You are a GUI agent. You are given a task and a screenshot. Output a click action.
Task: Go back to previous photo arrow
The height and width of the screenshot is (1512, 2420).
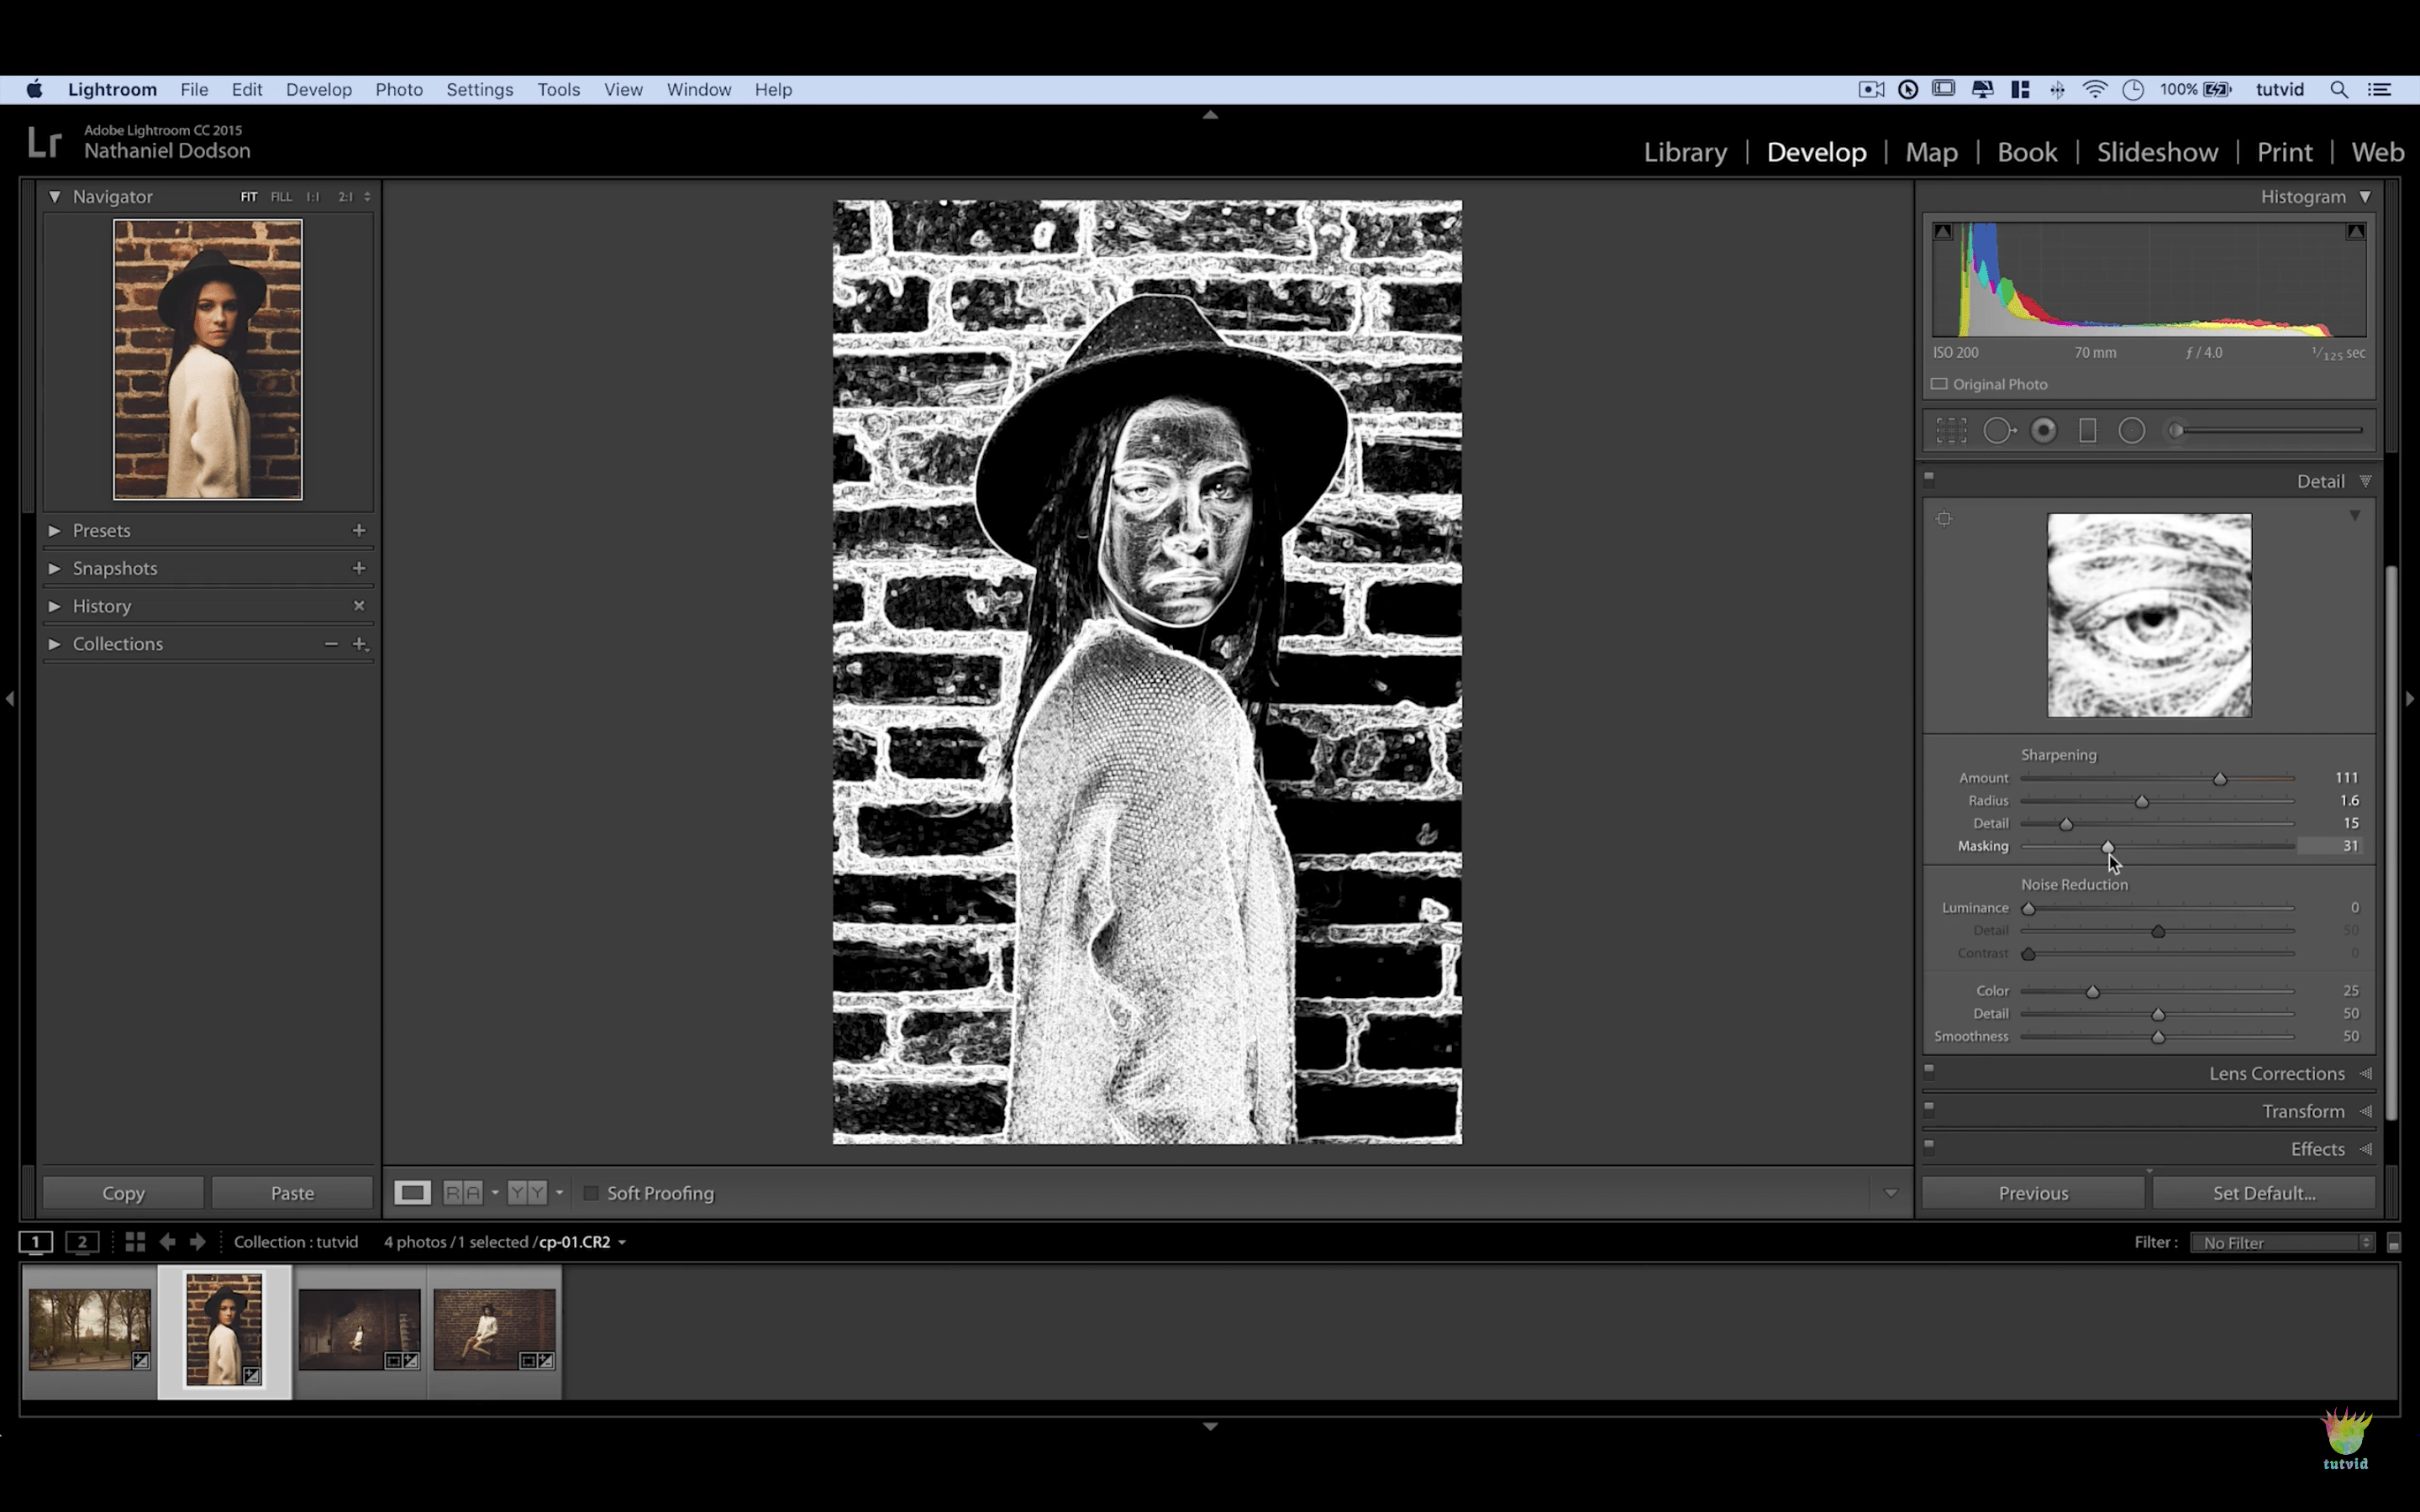coord(167,1242)
